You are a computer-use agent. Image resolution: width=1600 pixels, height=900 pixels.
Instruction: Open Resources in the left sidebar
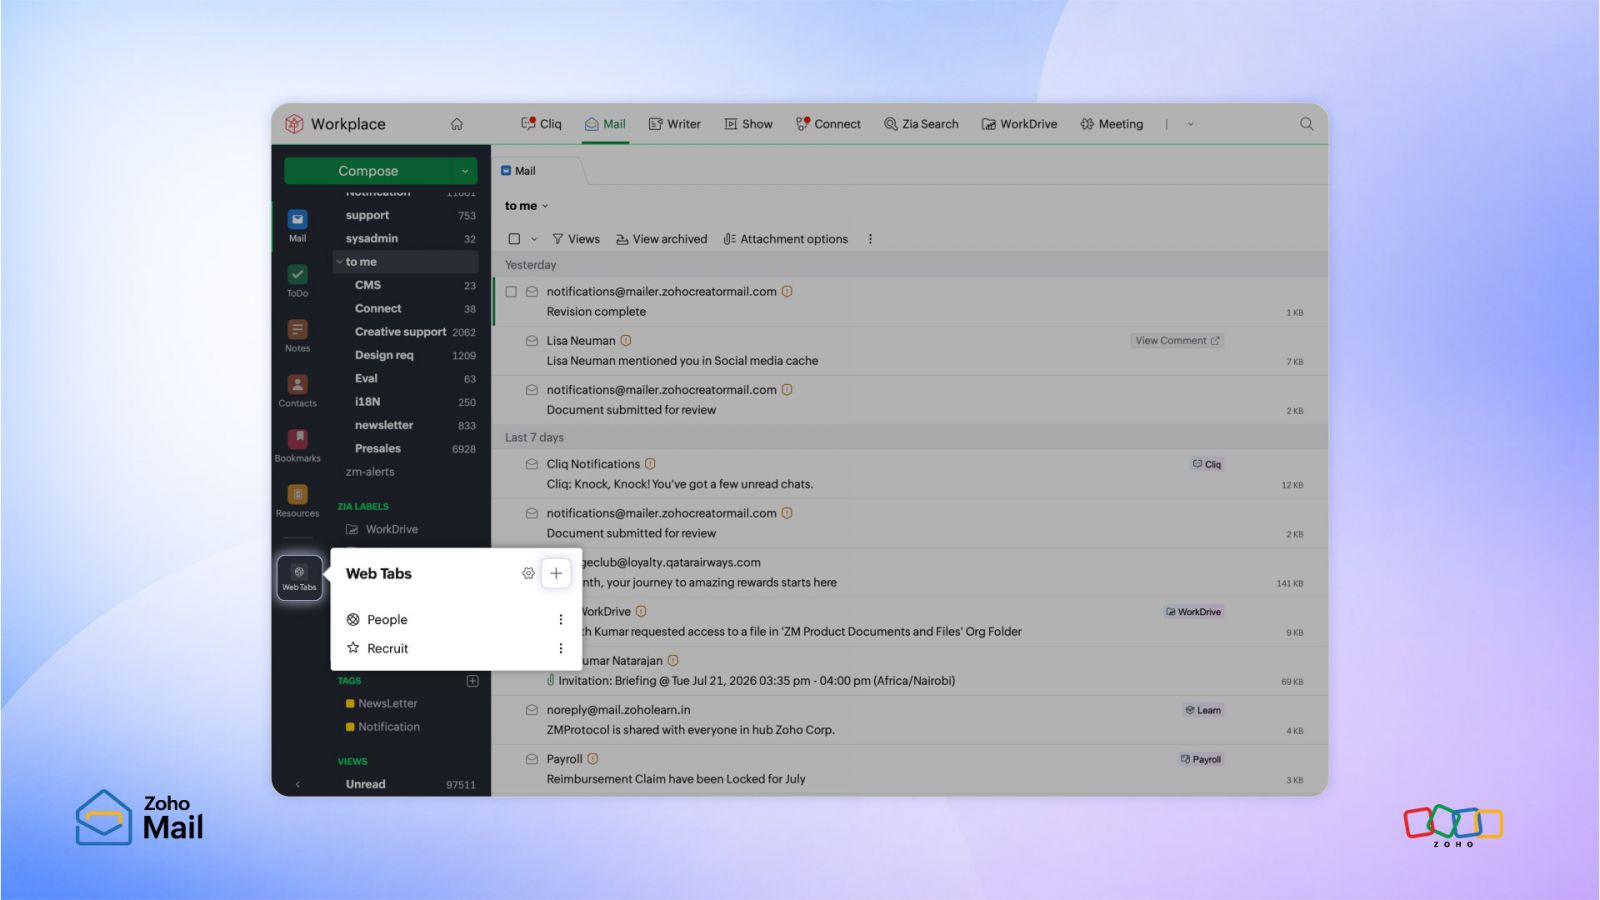click(x=297, y=500)
